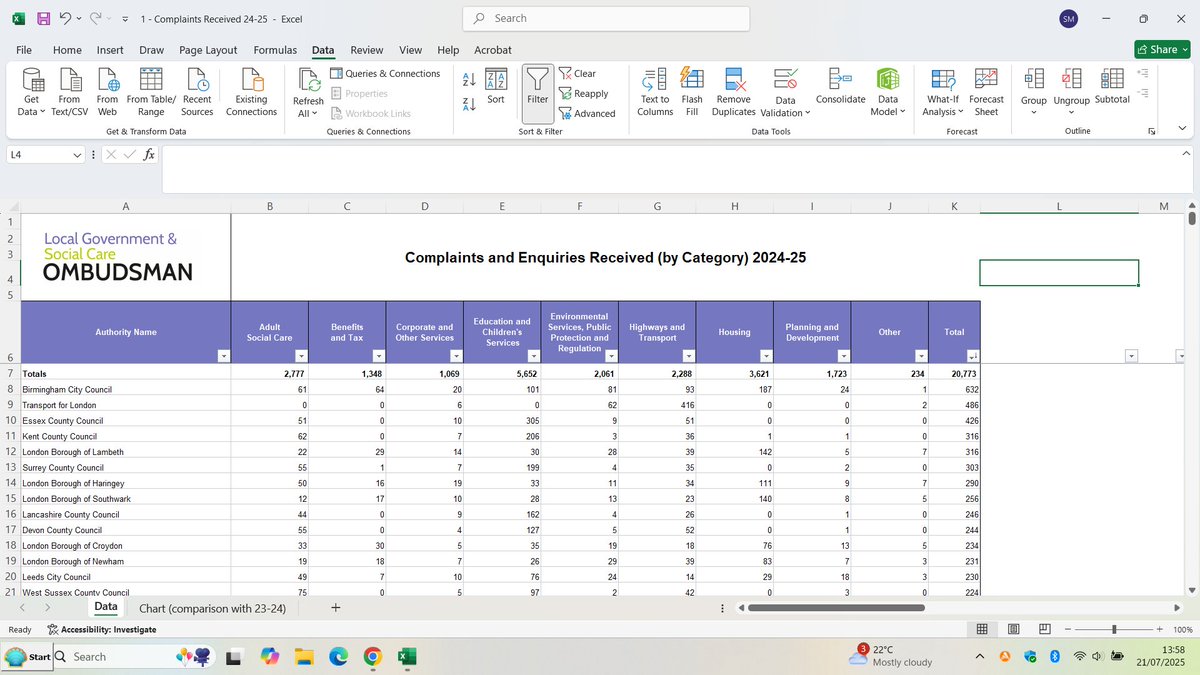Image resolution: width=1200 pixels, height=675 pixels.
Task: Reapply the filter
Action: (x=583, y=93)
